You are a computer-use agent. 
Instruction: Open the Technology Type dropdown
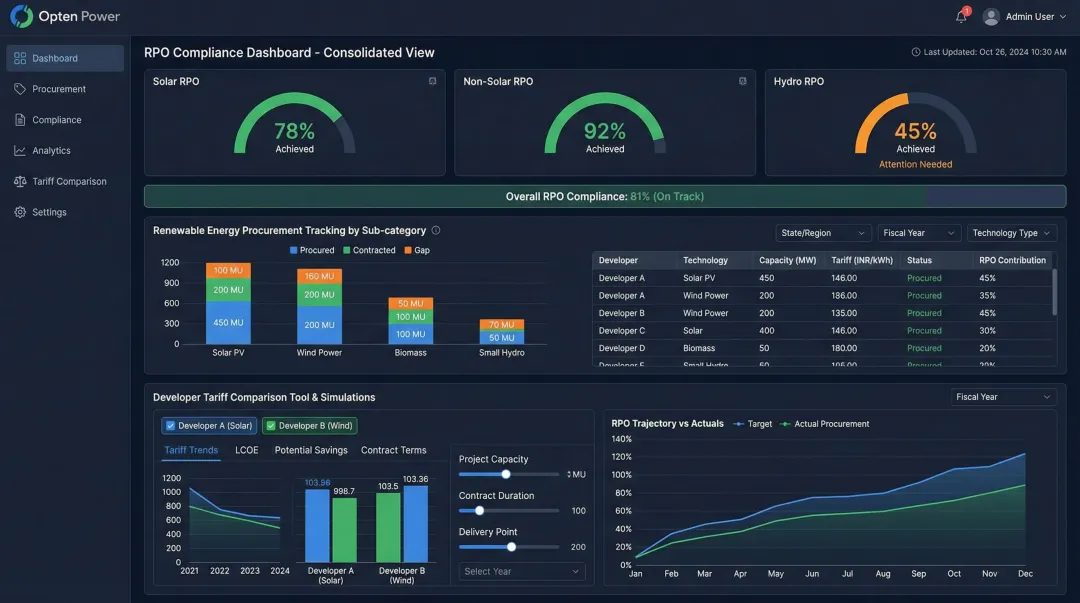[x=1011, y=232]
